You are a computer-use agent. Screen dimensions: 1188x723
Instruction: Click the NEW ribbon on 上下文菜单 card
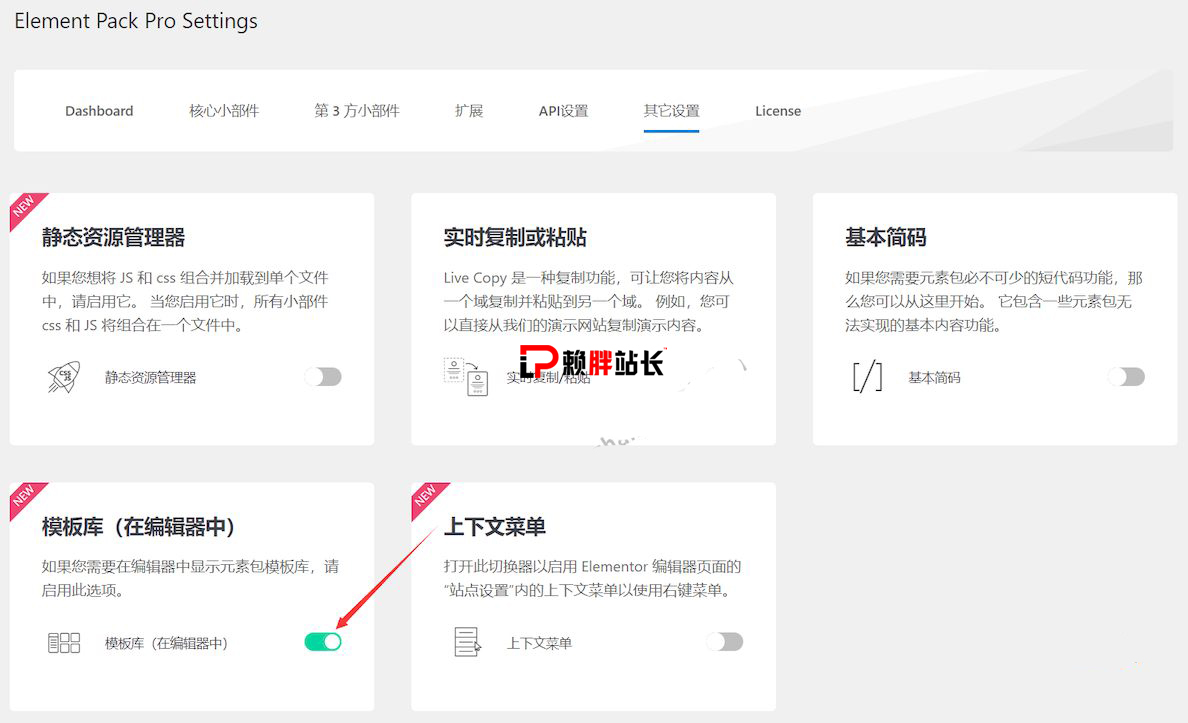pyautogui.click(x=427, y=497)
